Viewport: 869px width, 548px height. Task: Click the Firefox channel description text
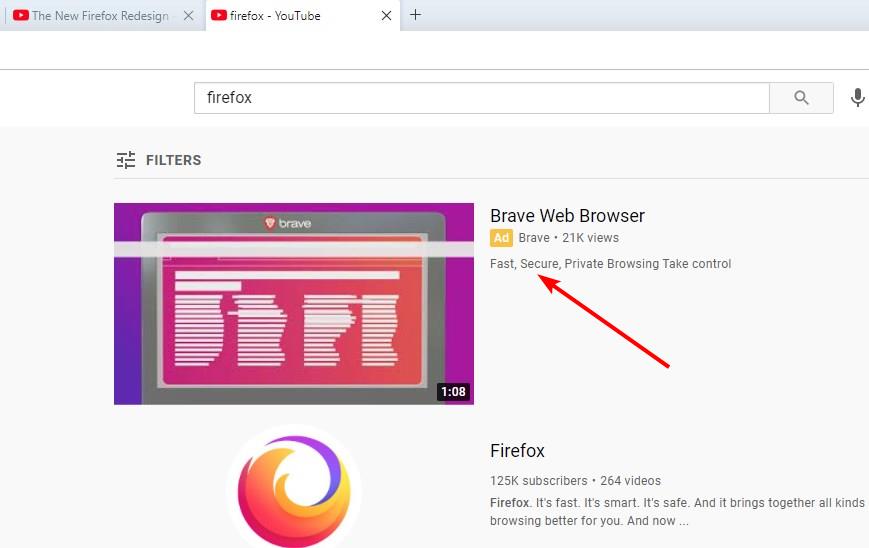pos(678,511)
